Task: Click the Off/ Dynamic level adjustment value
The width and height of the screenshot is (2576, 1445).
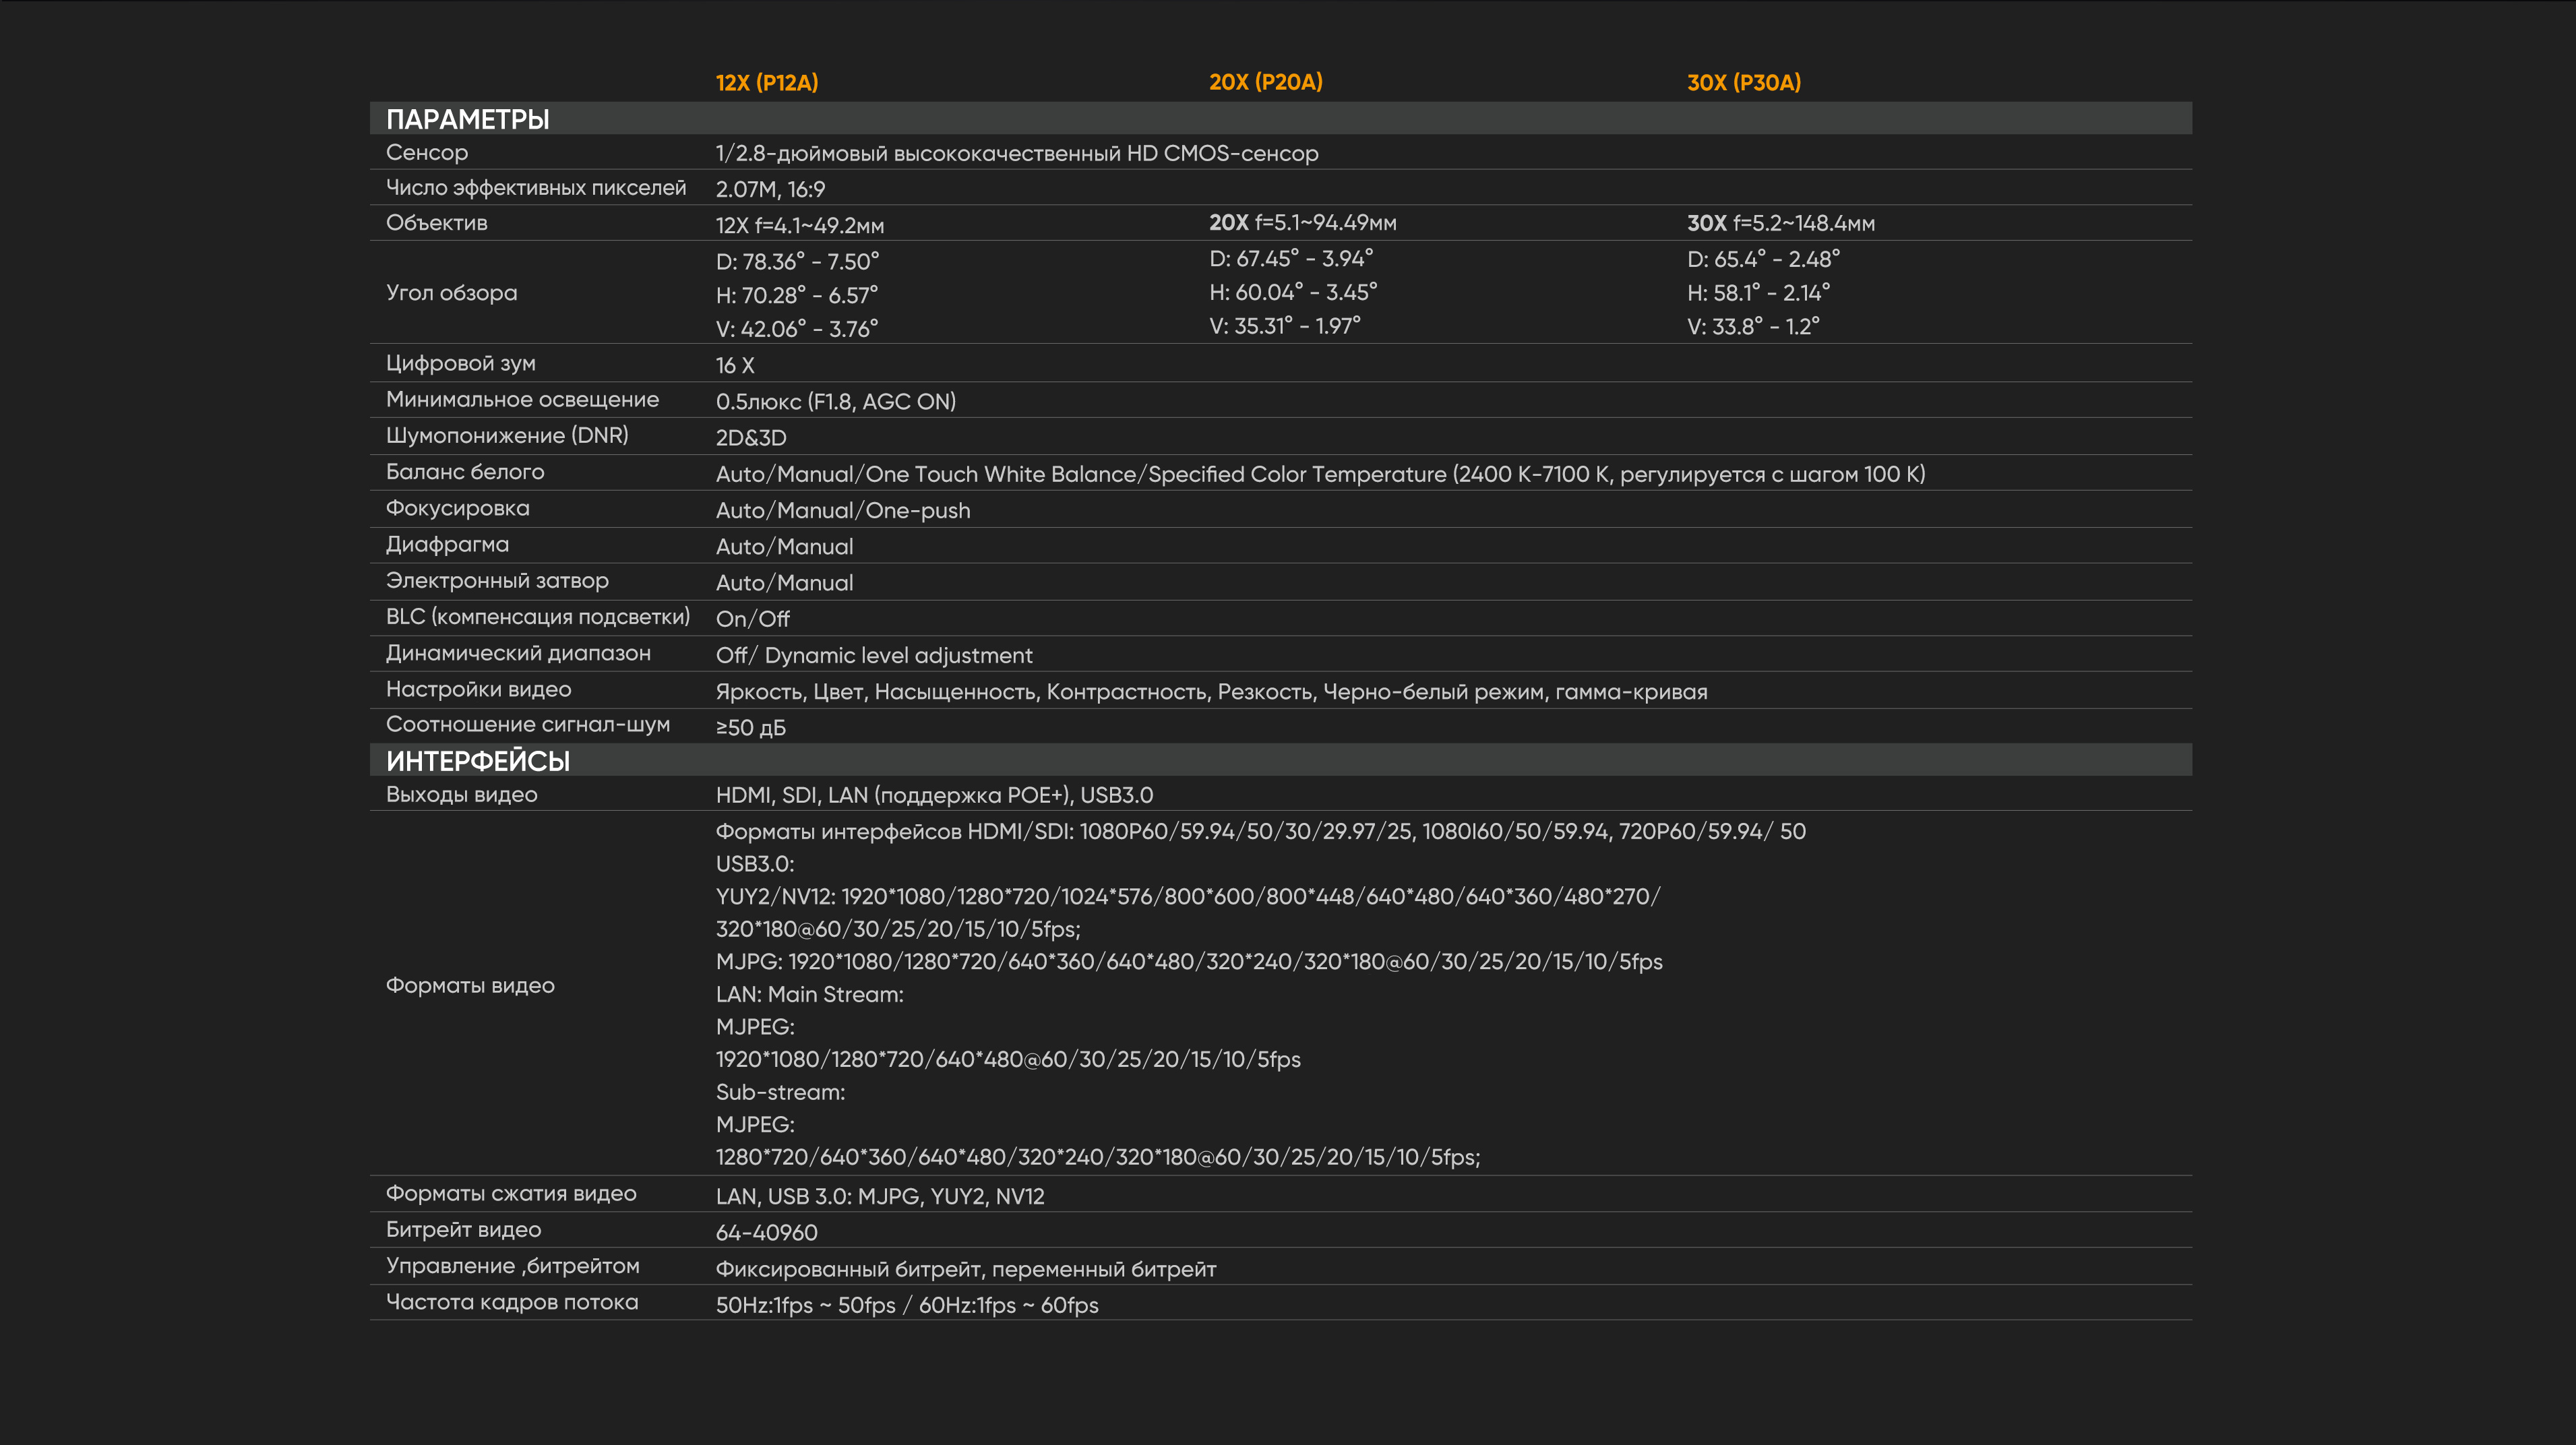Action: [x=874, y=656]
